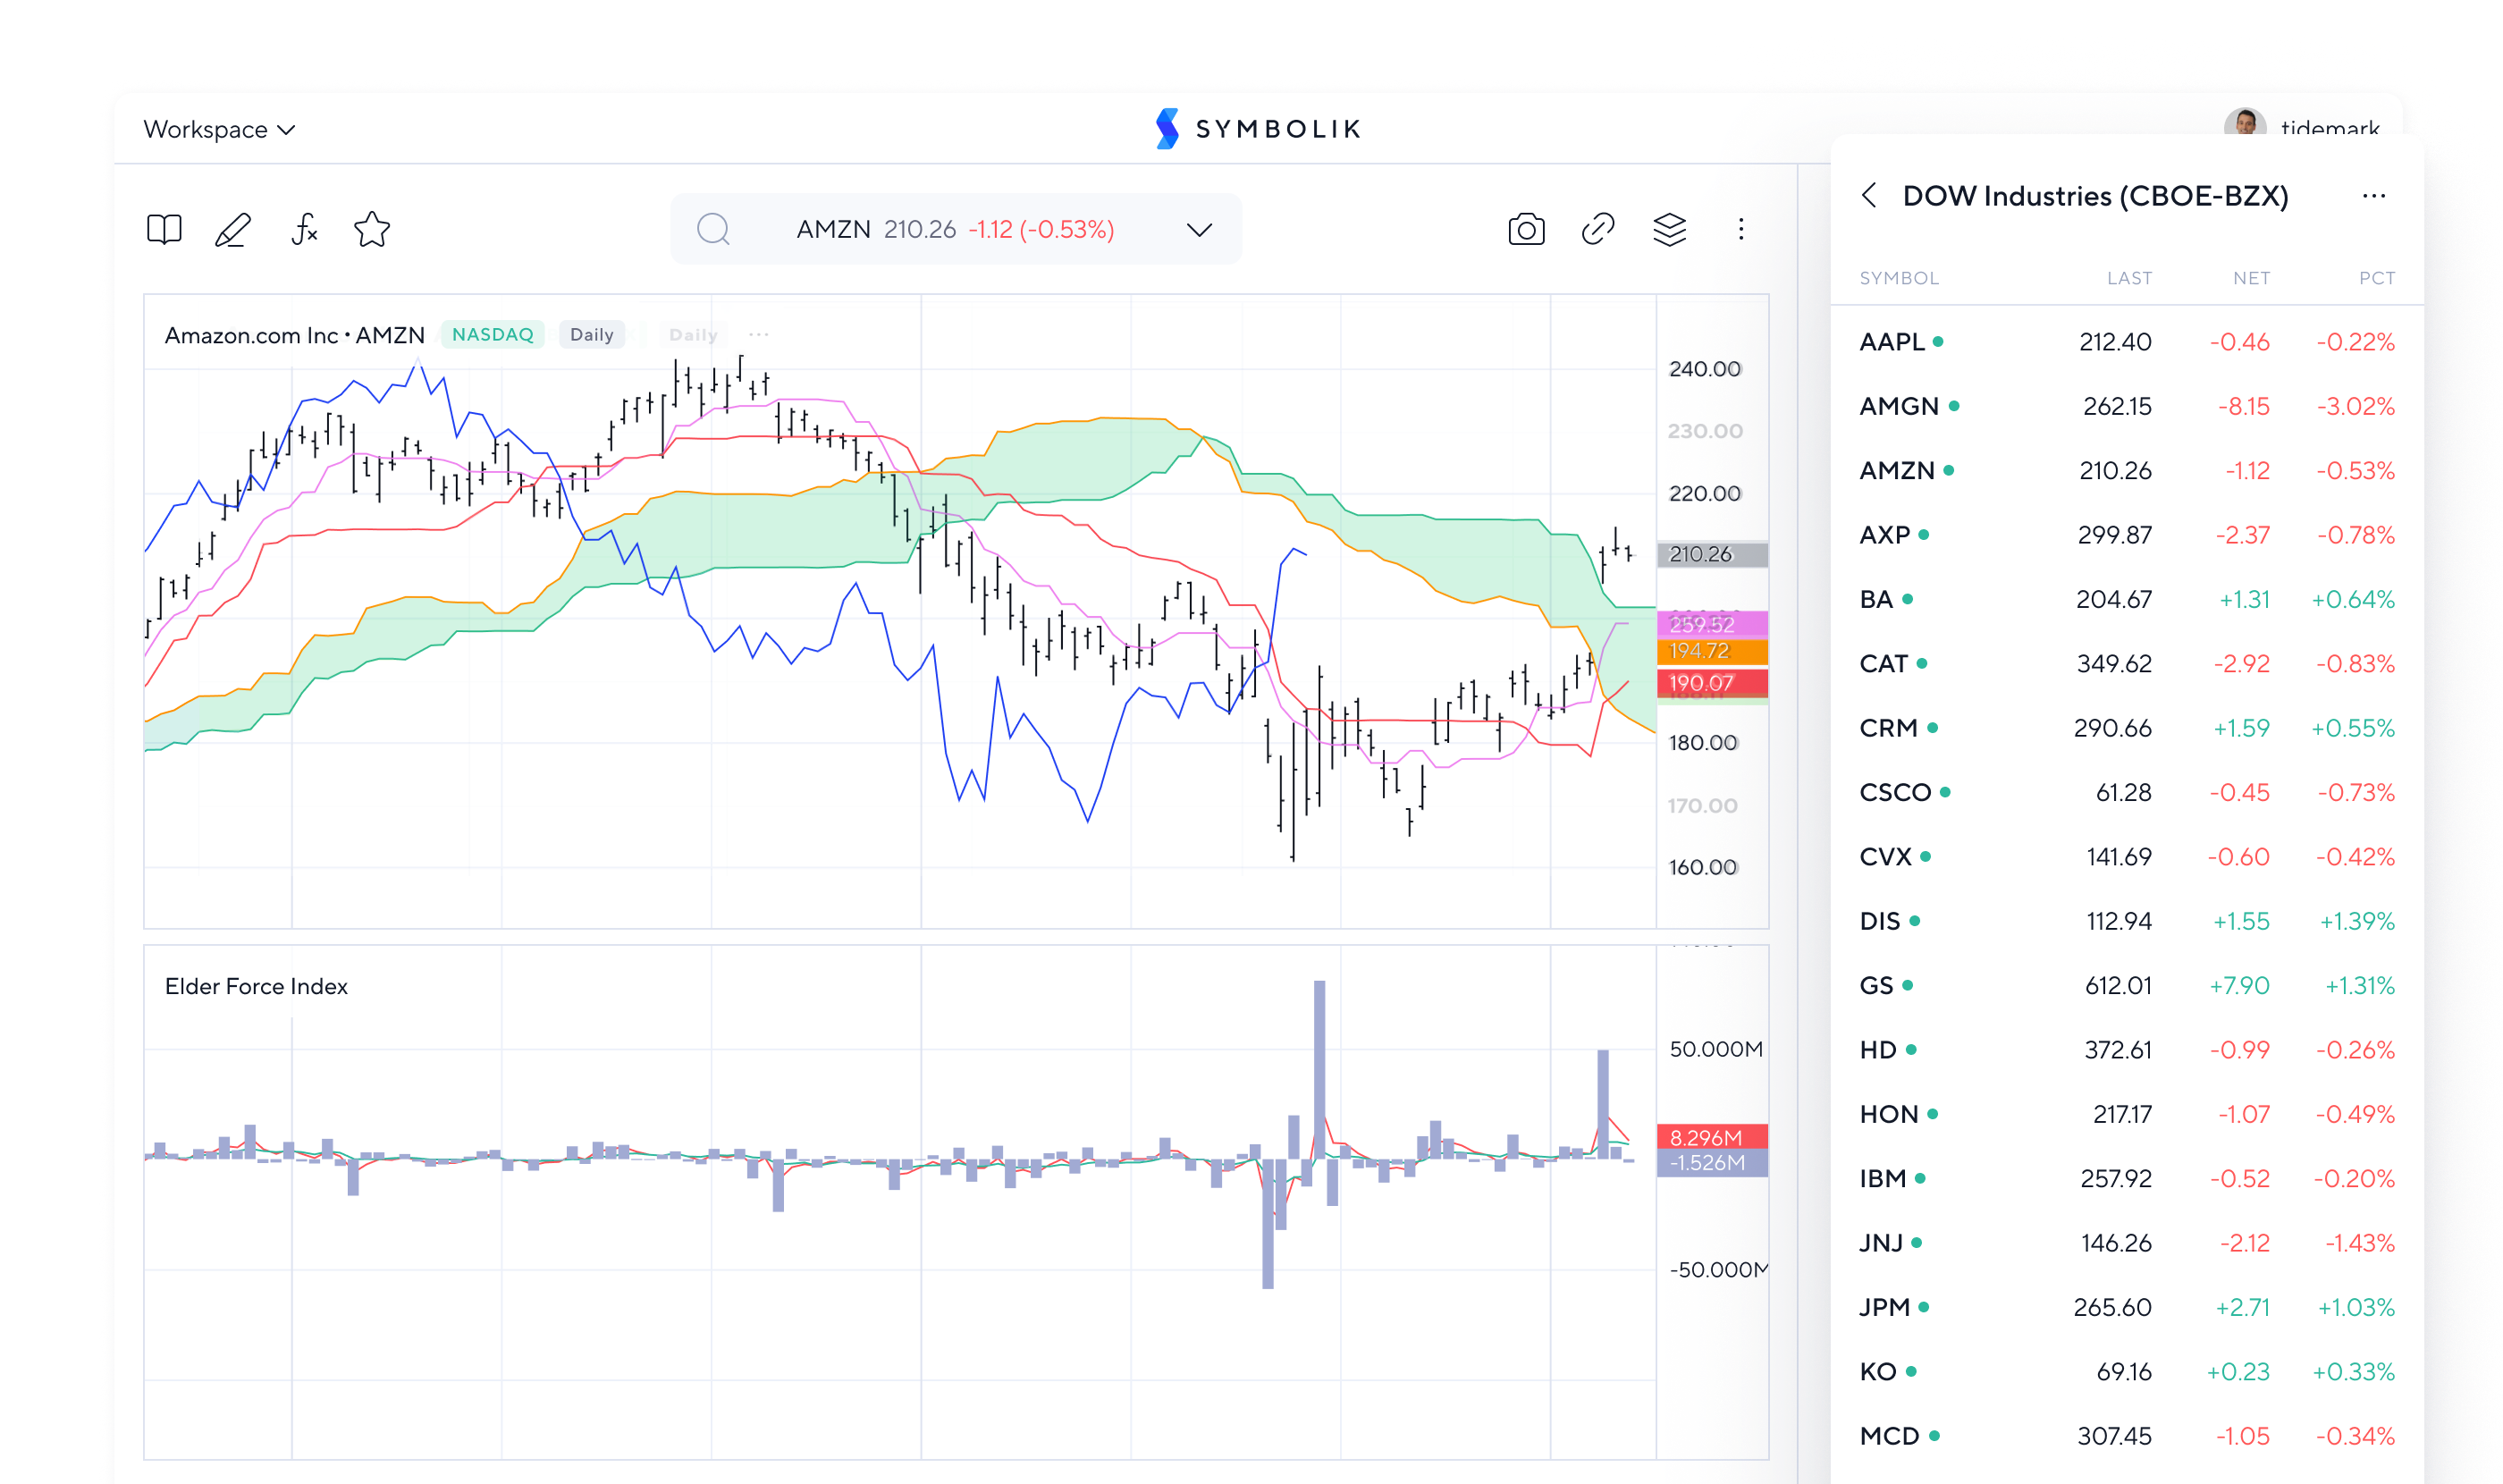This screenshot has width=2503, height=1484.
Task: Click the search magnifier icon
Action: [713, 229]
